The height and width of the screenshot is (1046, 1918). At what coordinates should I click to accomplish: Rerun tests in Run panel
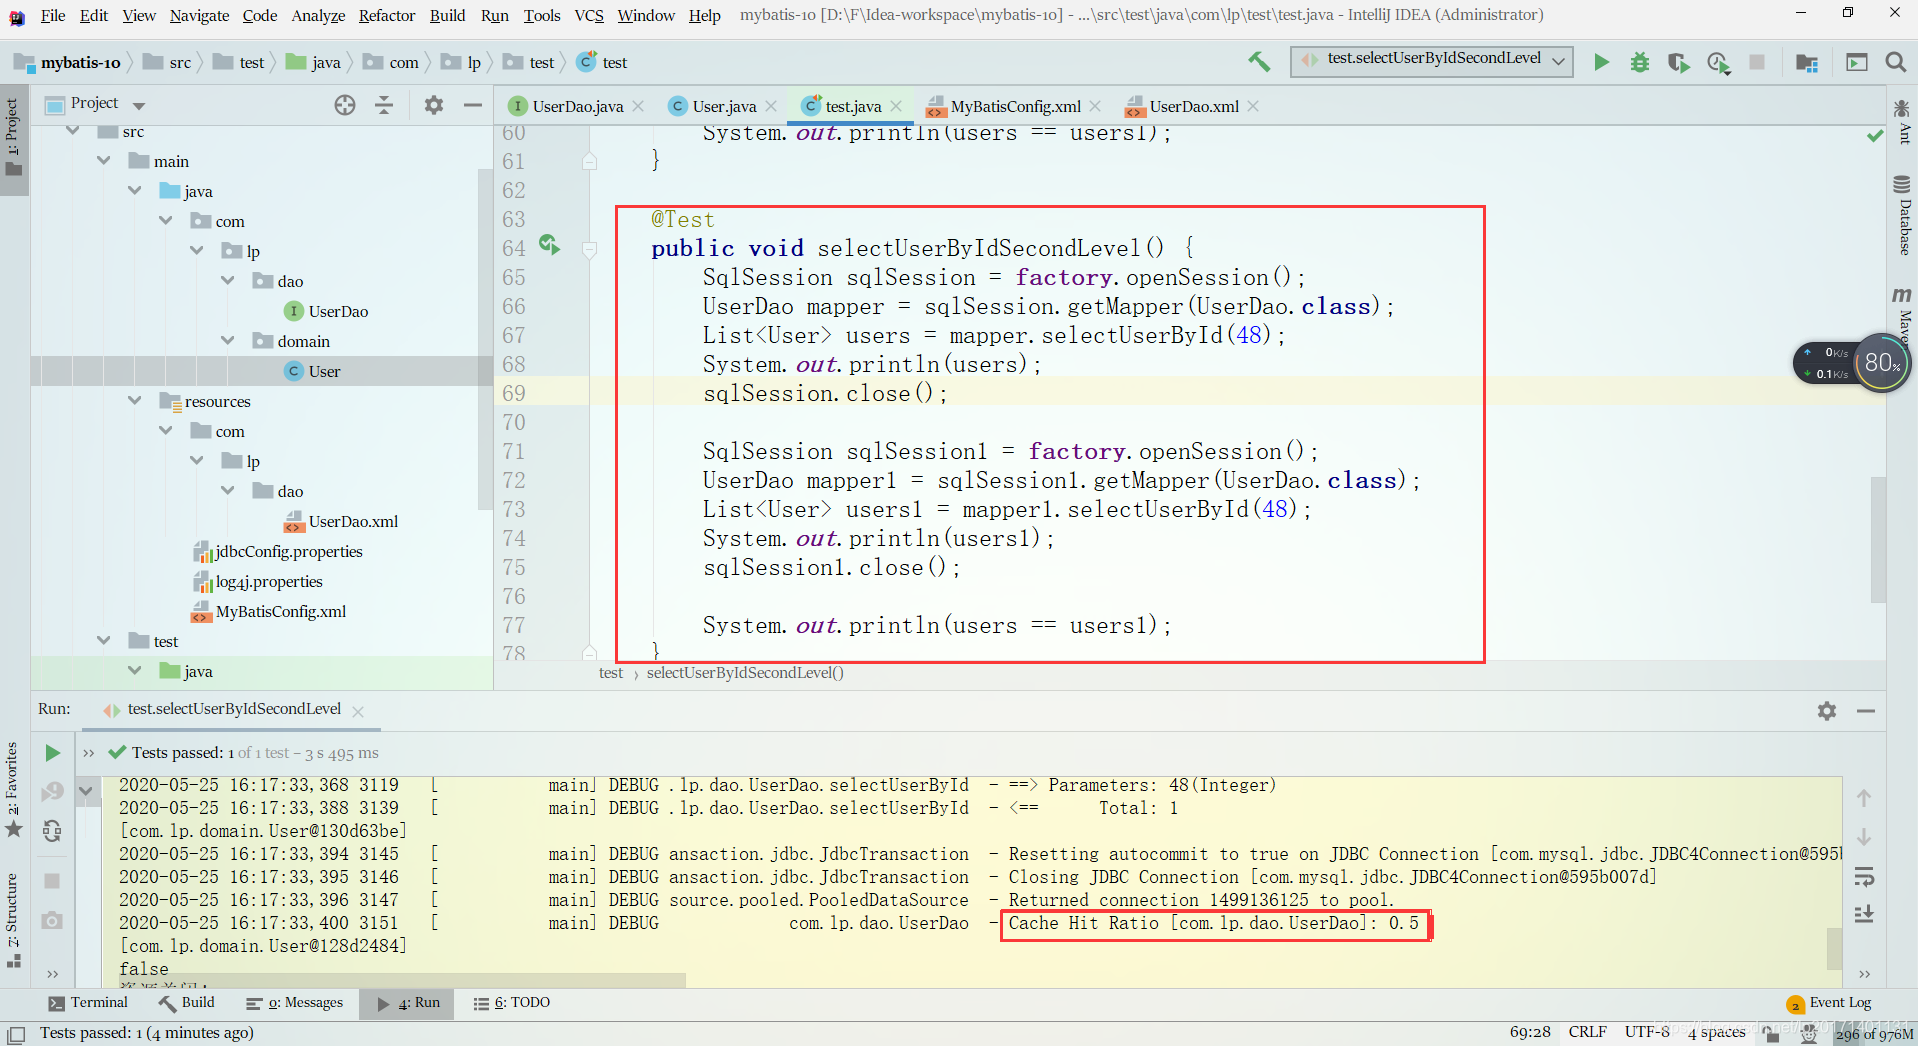pyautogui.click(x=53, y=753)
